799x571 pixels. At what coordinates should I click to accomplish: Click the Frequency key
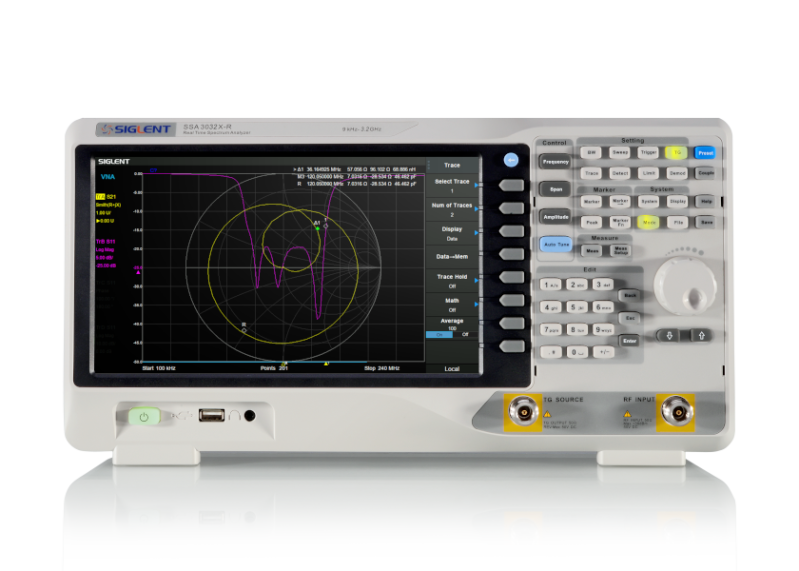[x=555, y=162]
